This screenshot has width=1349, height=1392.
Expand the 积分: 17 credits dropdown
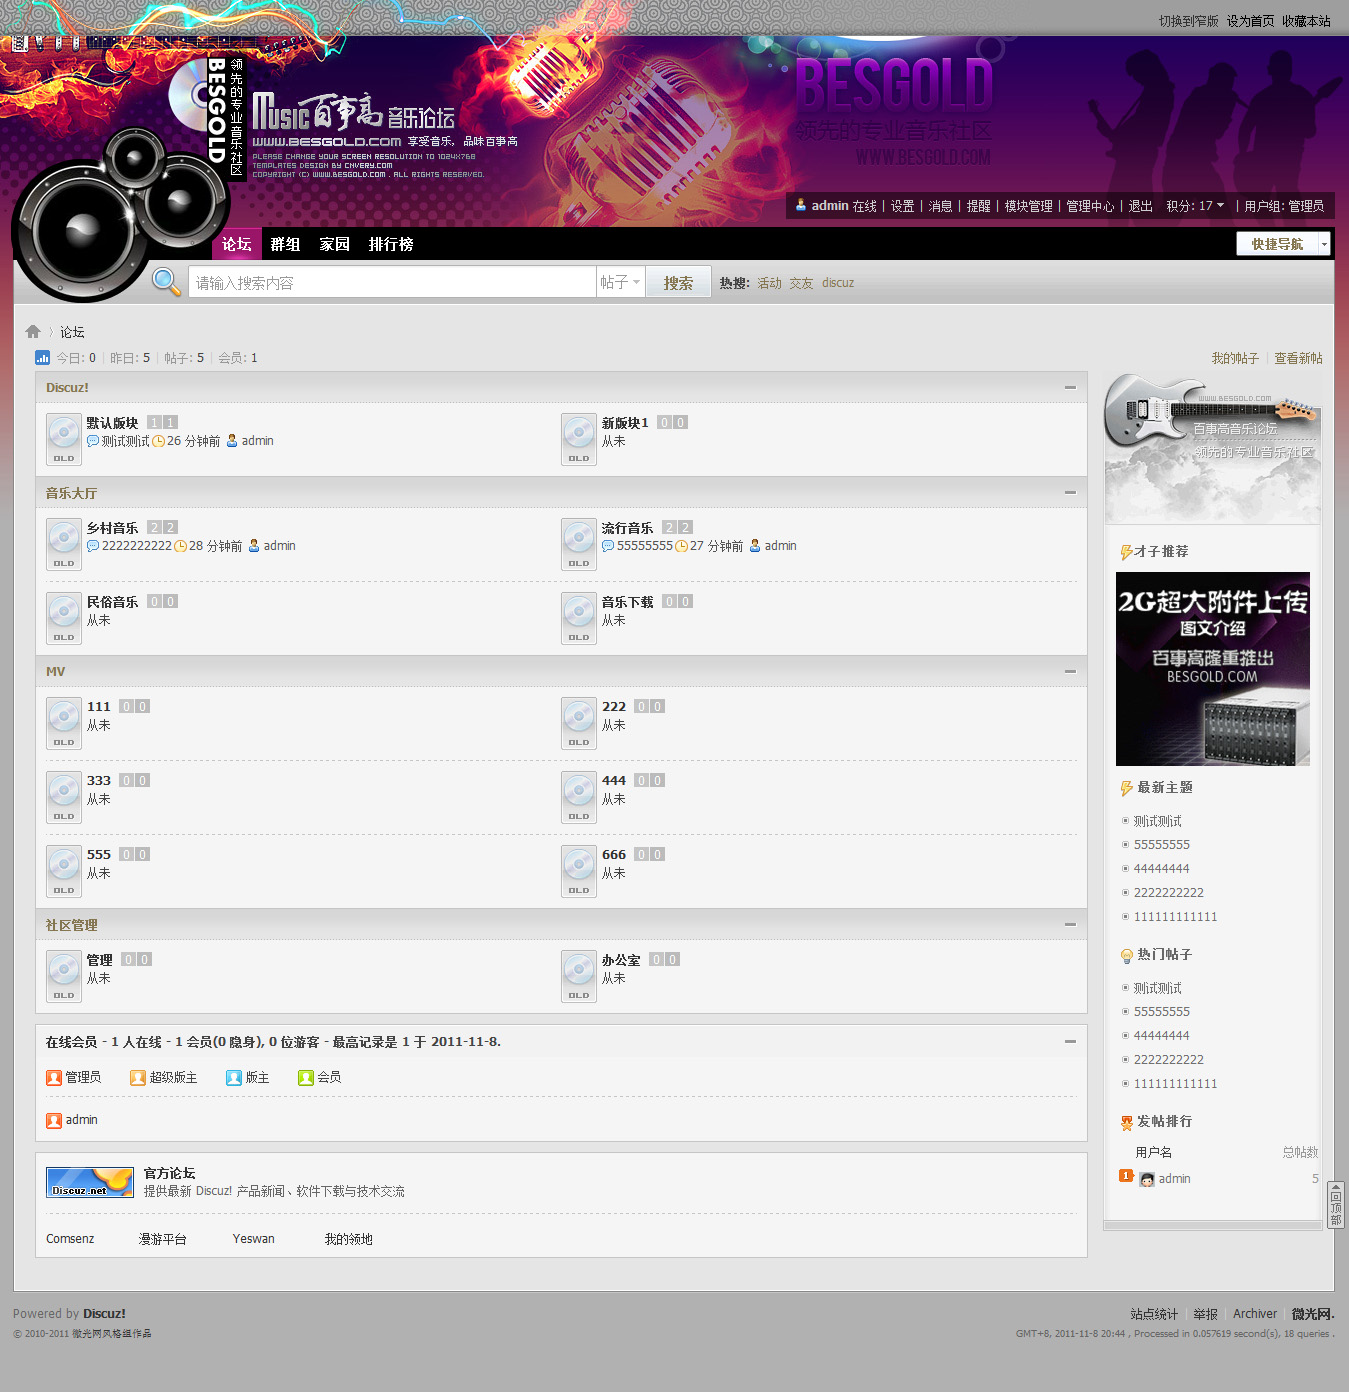pos(1195,206)
